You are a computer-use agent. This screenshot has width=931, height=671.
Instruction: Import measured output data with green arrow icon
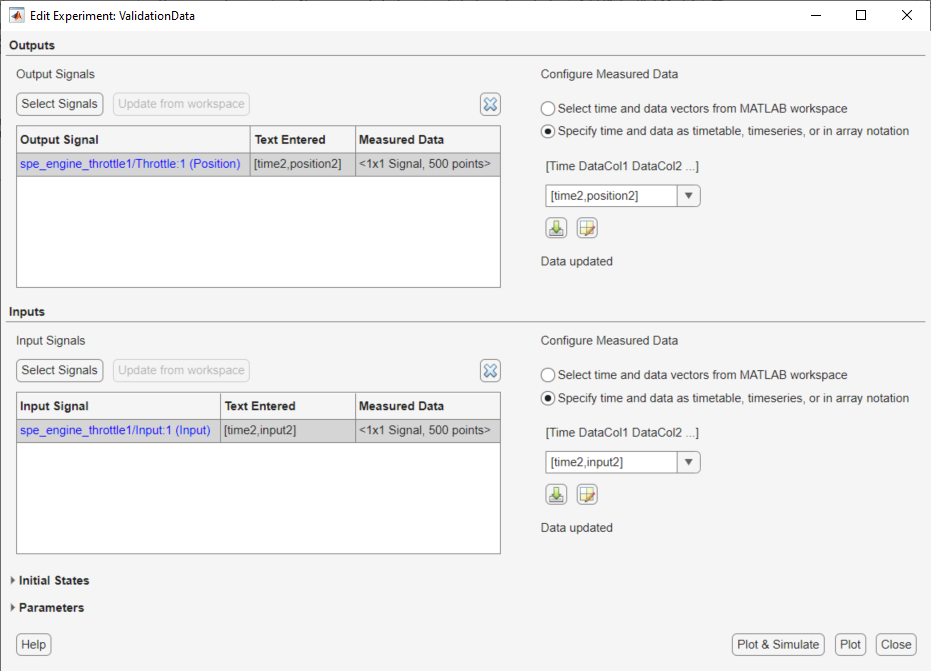(556, 228)
